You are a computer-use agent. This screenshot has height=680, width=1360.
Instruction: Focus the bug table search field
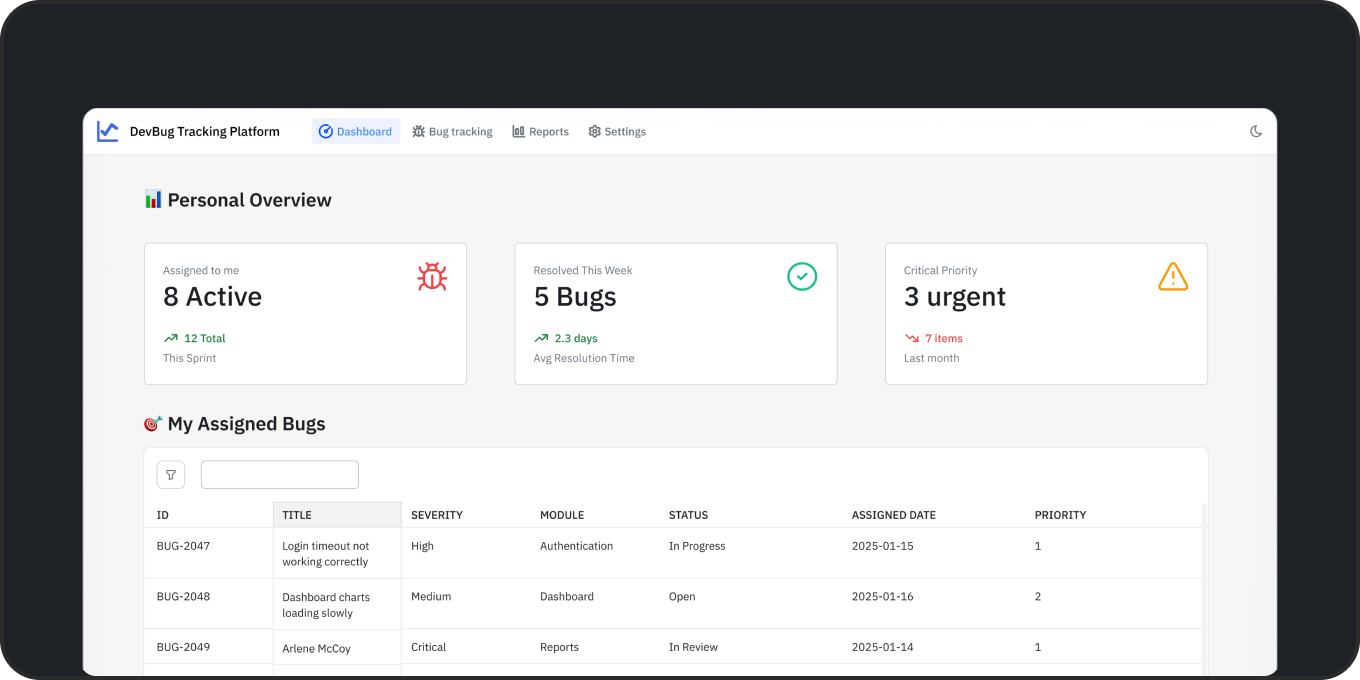click(x=280, y=475)
